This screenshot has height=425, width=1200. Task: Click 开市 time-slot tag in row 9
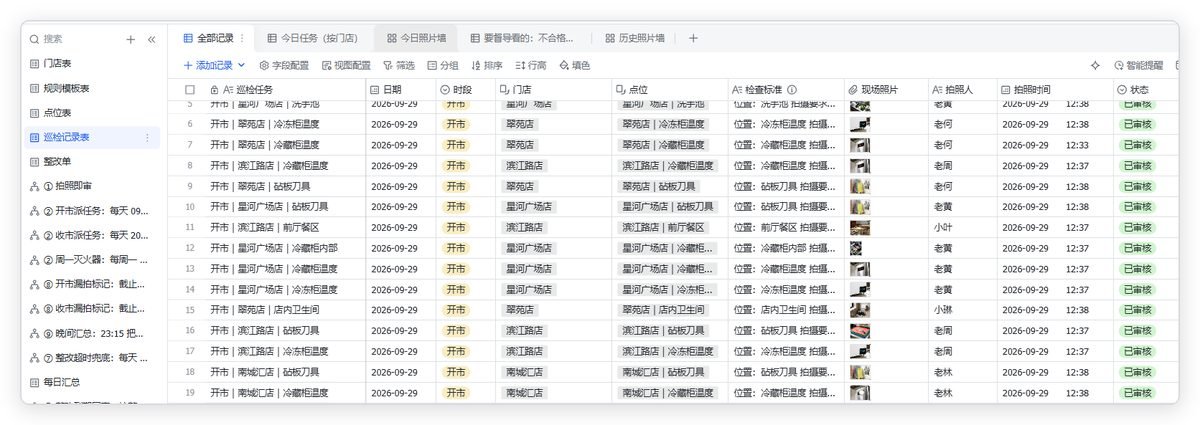click(x=456, y=186)
